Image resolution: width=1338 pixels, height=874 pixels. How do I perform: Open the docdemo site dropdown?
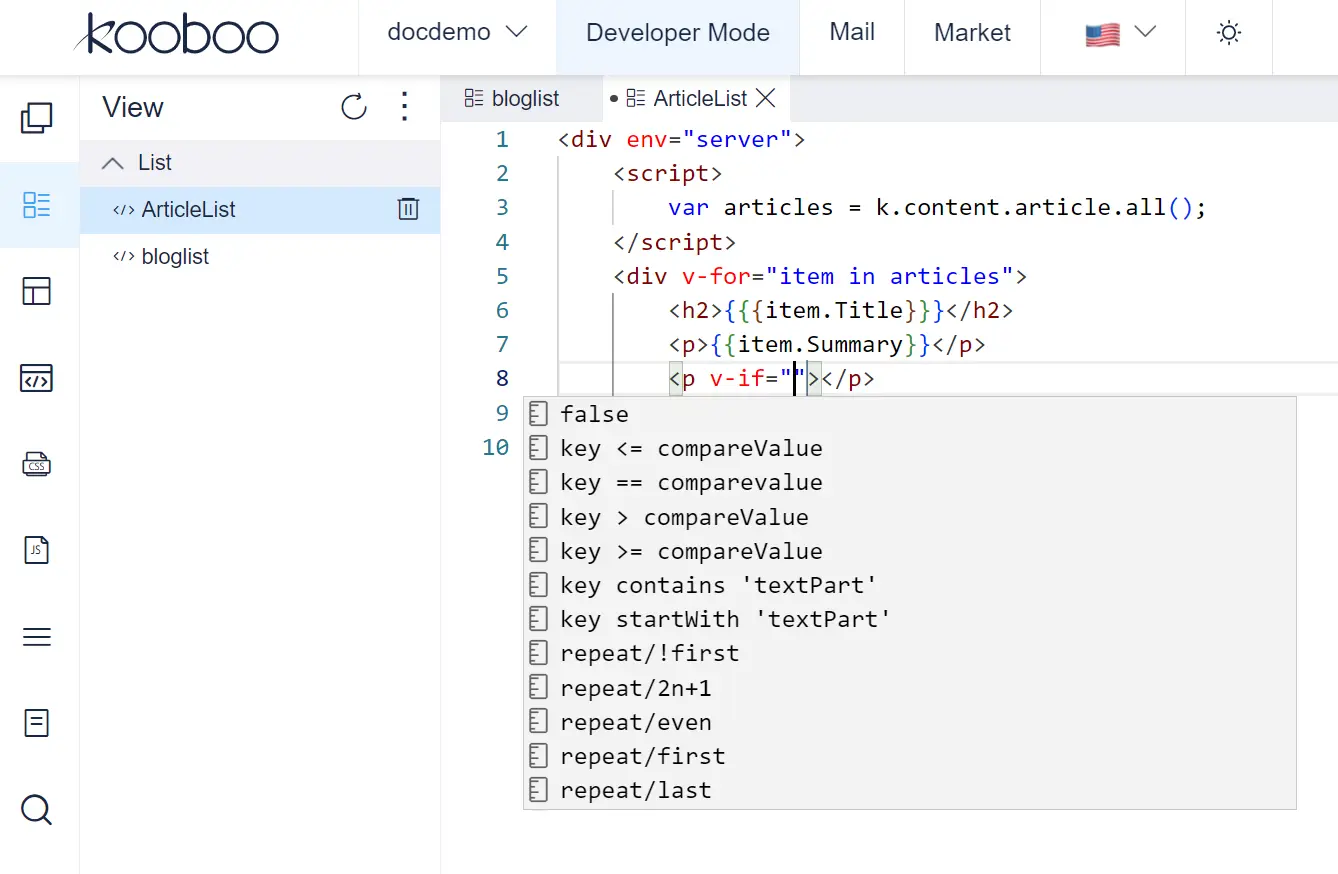(457, 33)
